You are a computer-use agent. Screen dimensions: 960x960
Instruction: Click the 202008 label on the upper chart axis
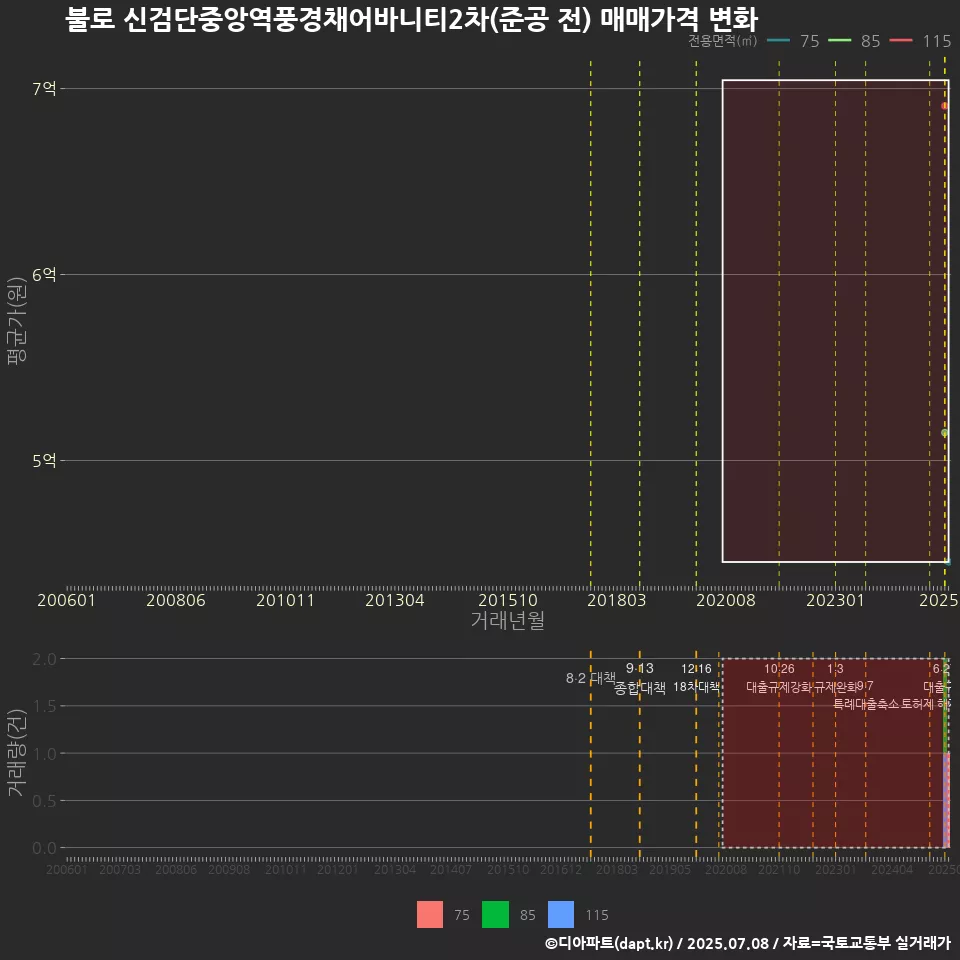[726, 600]
